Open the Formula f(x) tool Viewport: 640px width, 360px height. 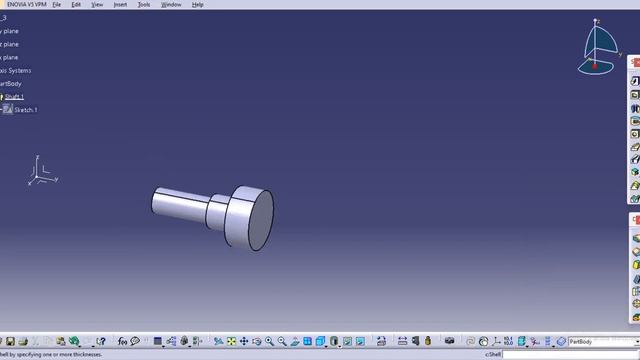[x=122, y=341]
